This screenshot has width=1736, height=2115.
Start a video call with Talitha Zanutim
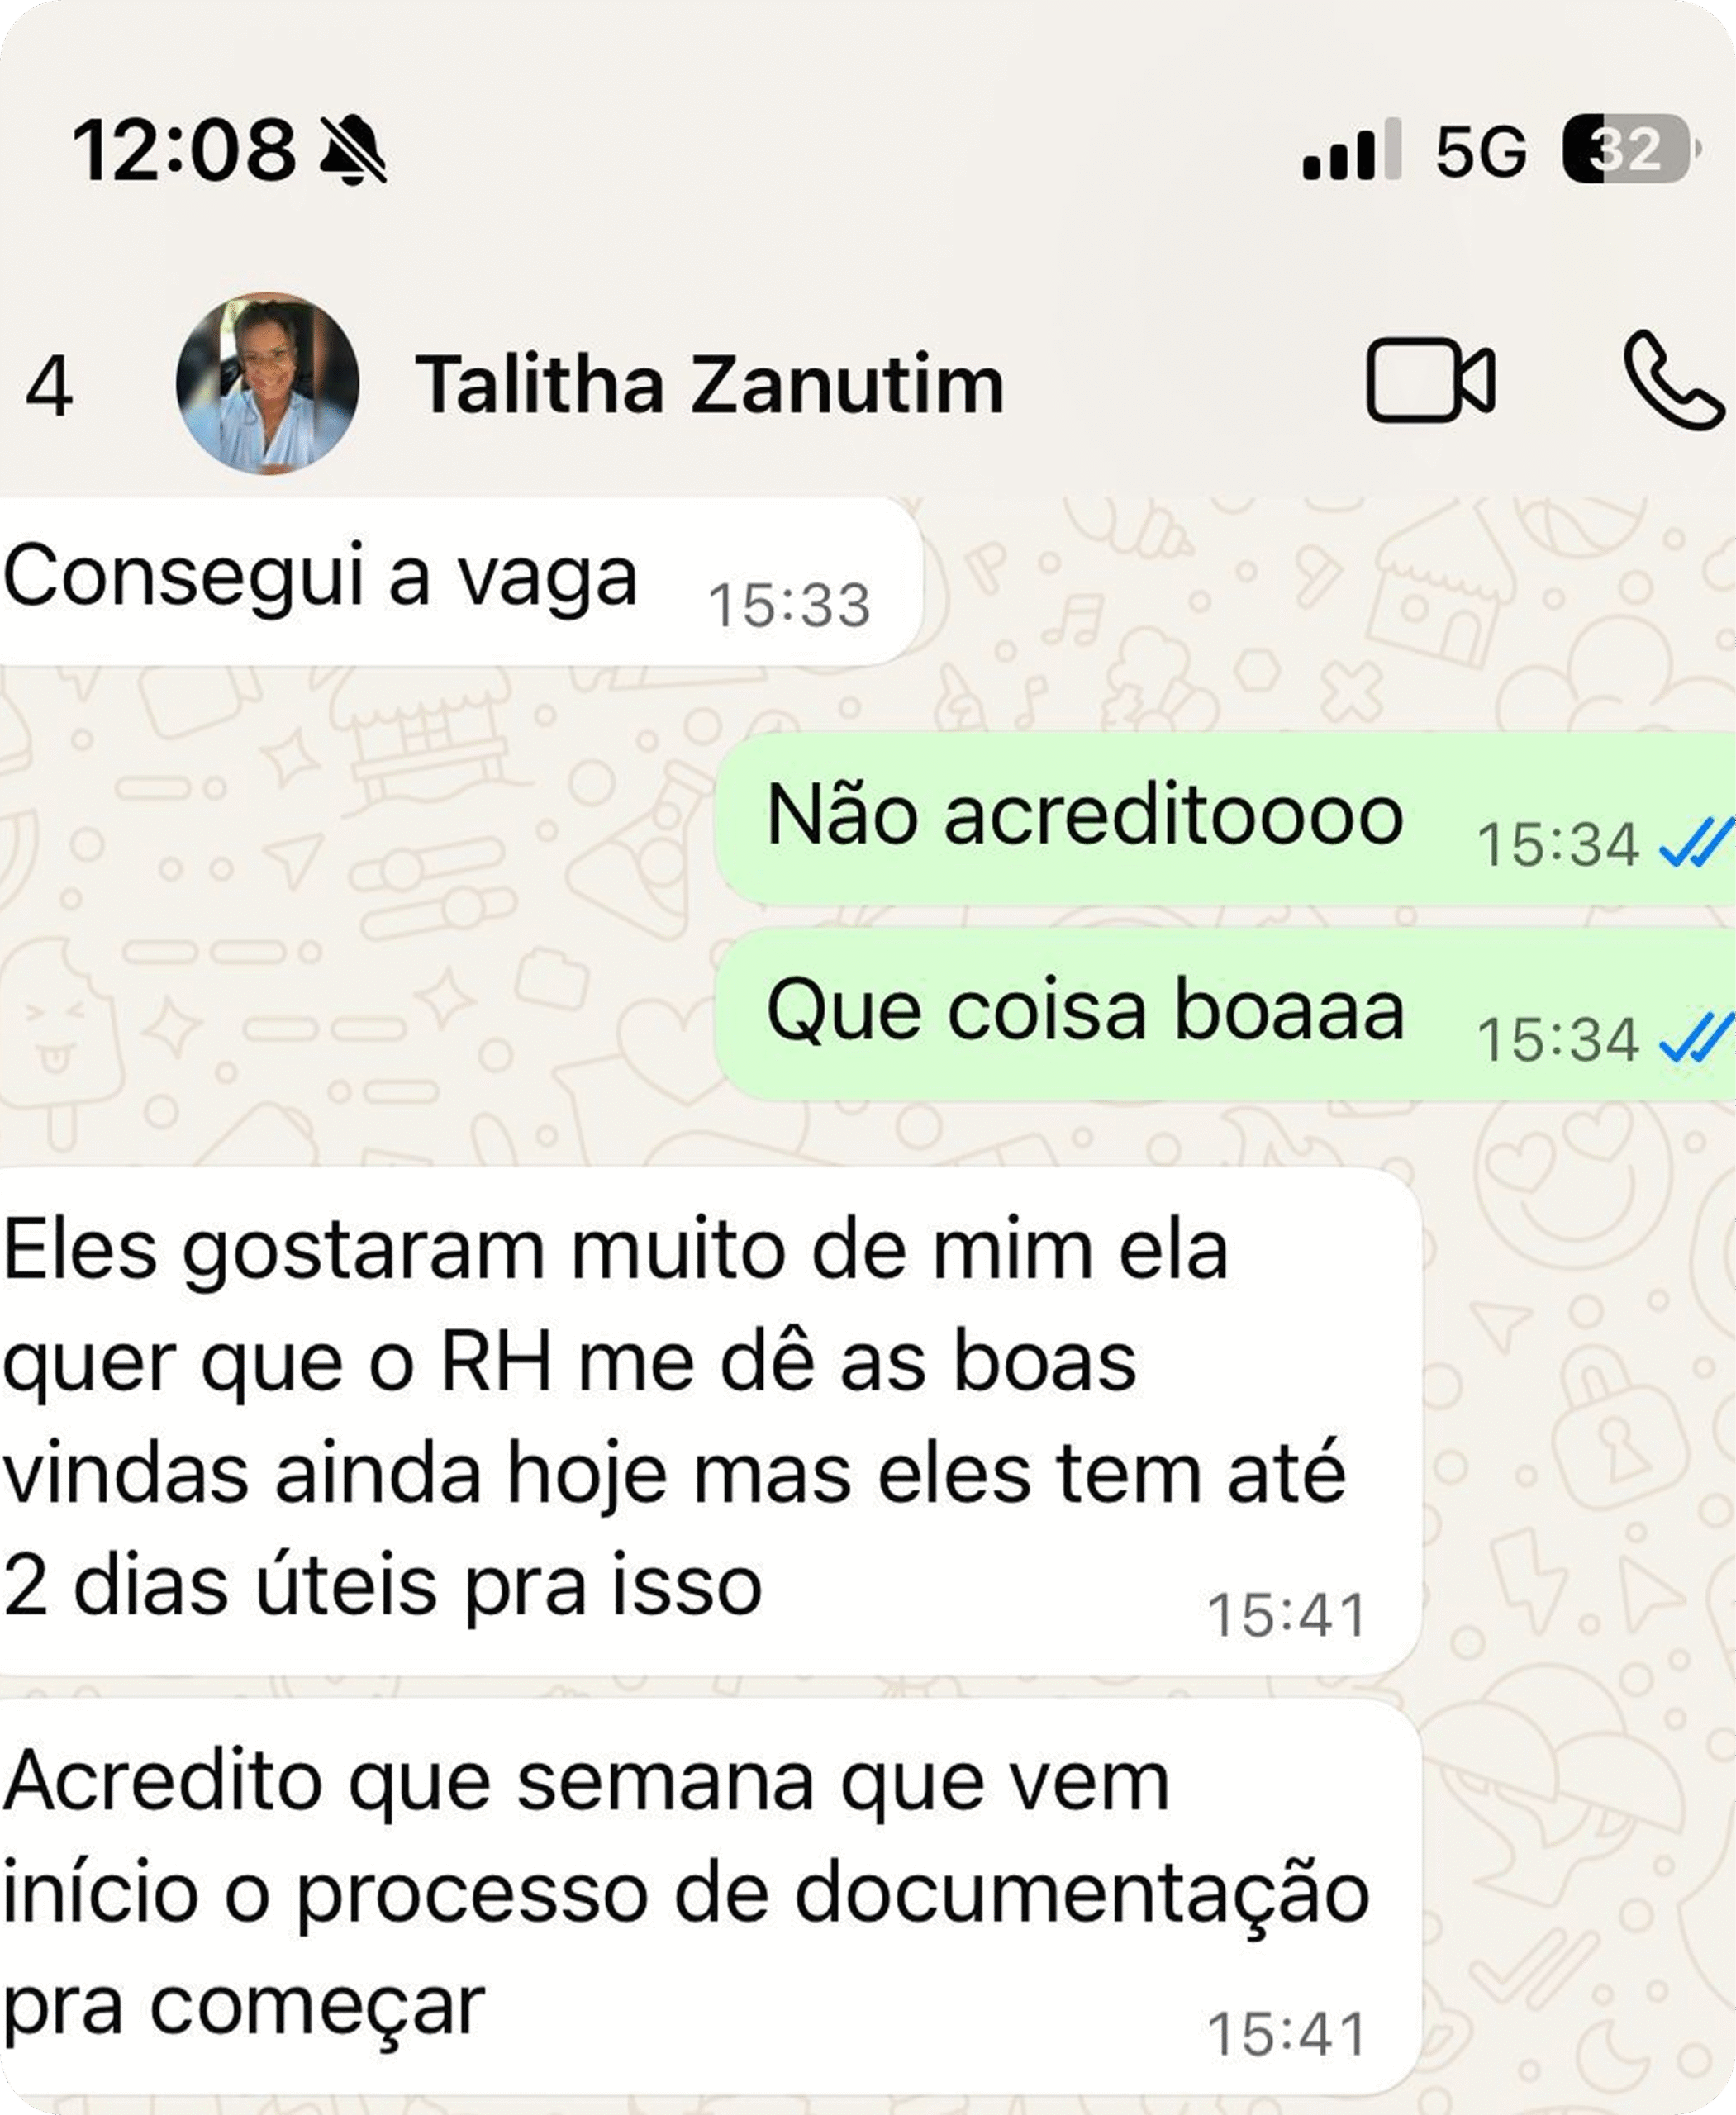pyautogui.click(x=1430, y=380)
